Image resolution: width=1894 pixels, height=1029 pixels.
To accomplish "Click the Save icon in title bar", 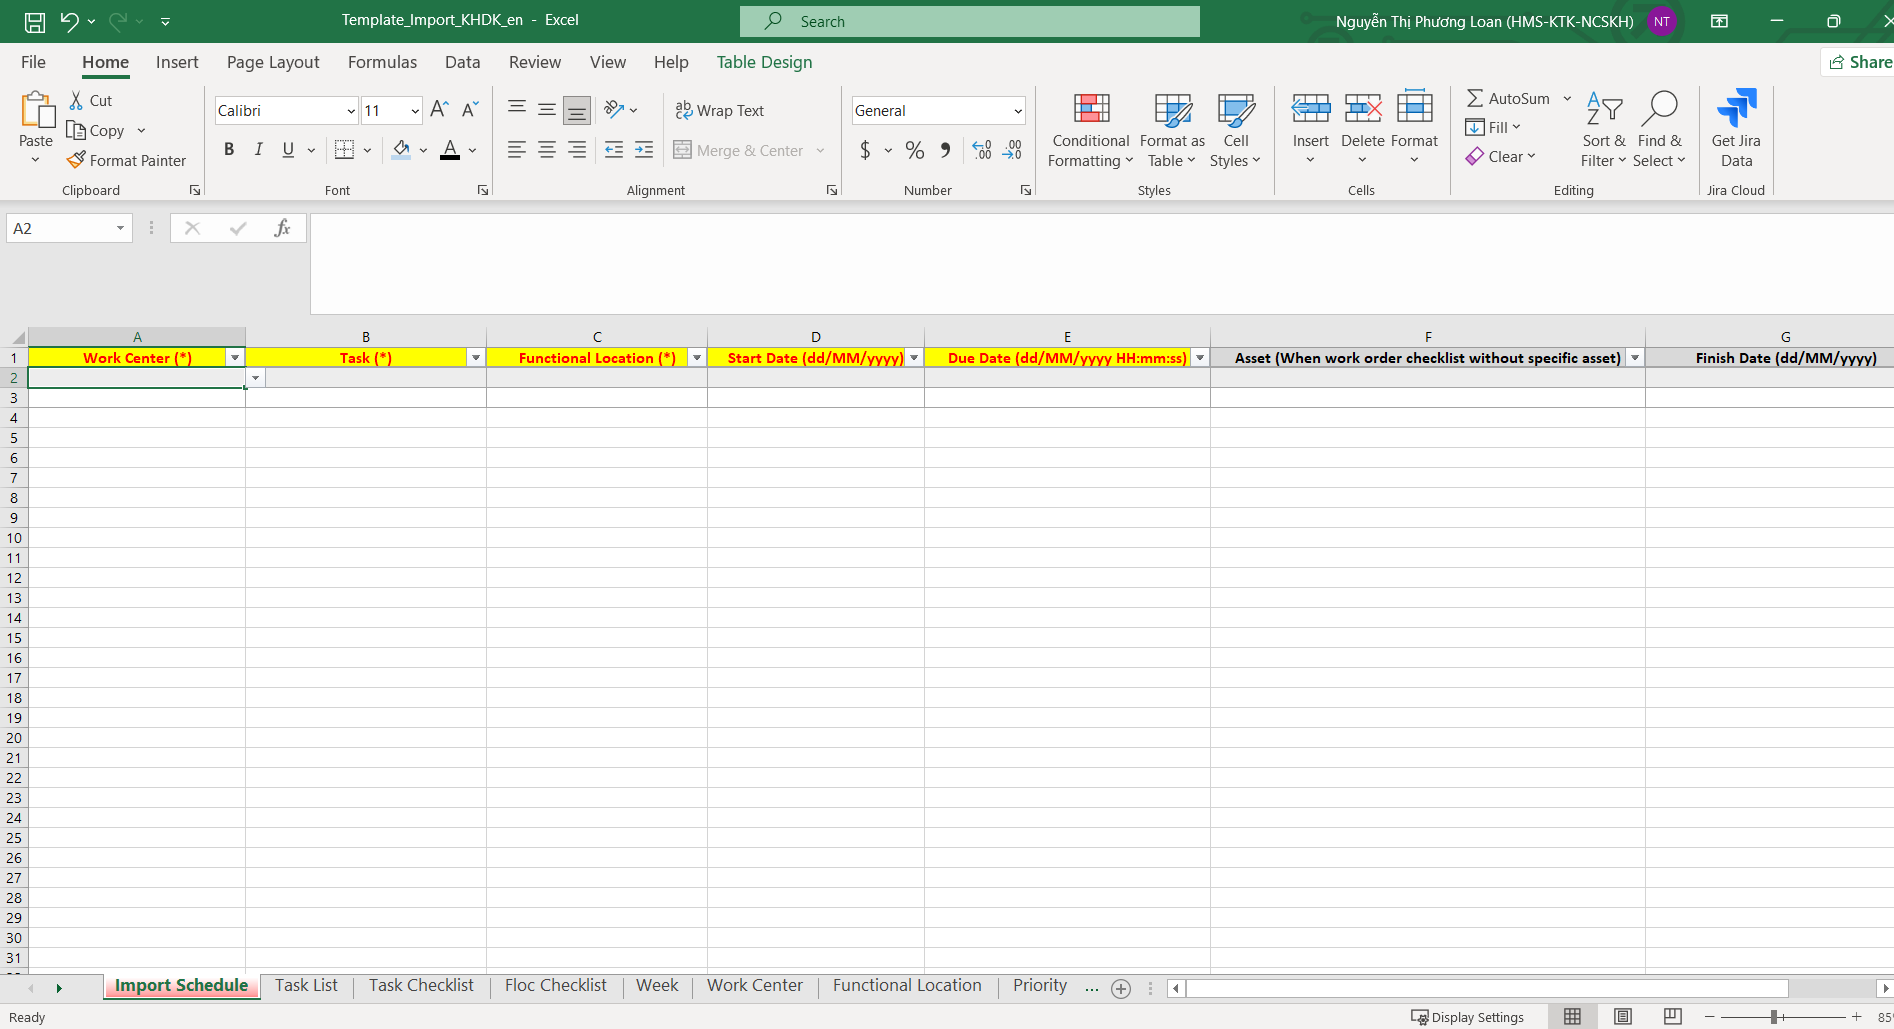I will click(x=35, y=21).
